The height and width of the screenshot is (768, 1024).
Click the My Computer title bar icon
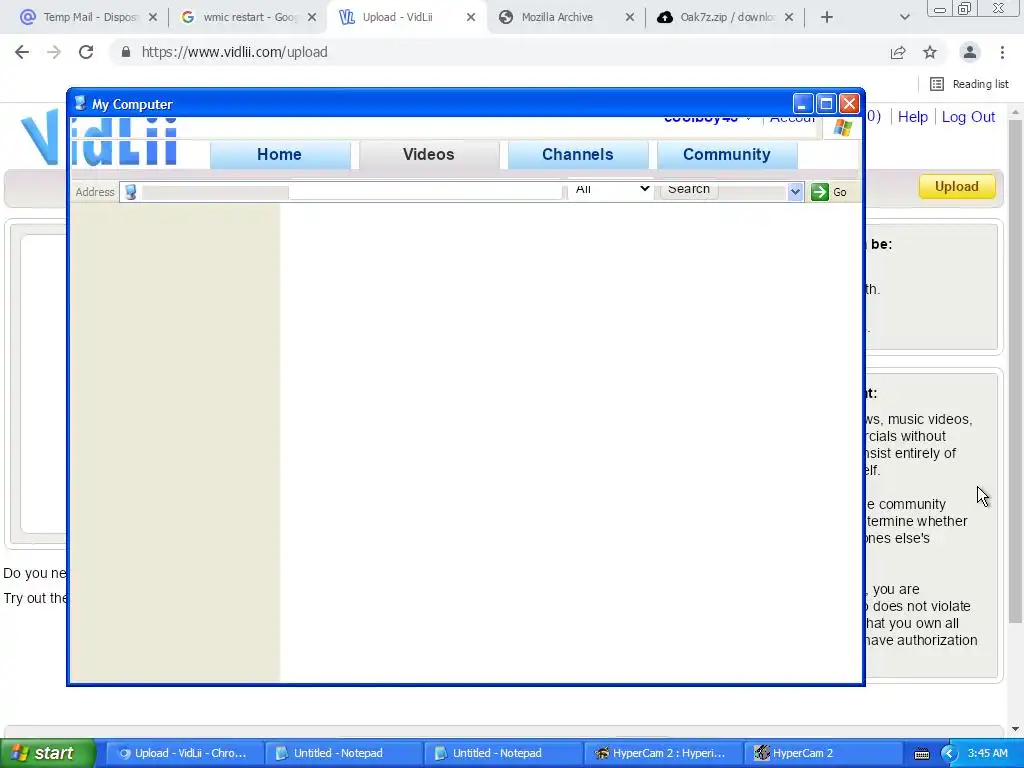(80, 103)
